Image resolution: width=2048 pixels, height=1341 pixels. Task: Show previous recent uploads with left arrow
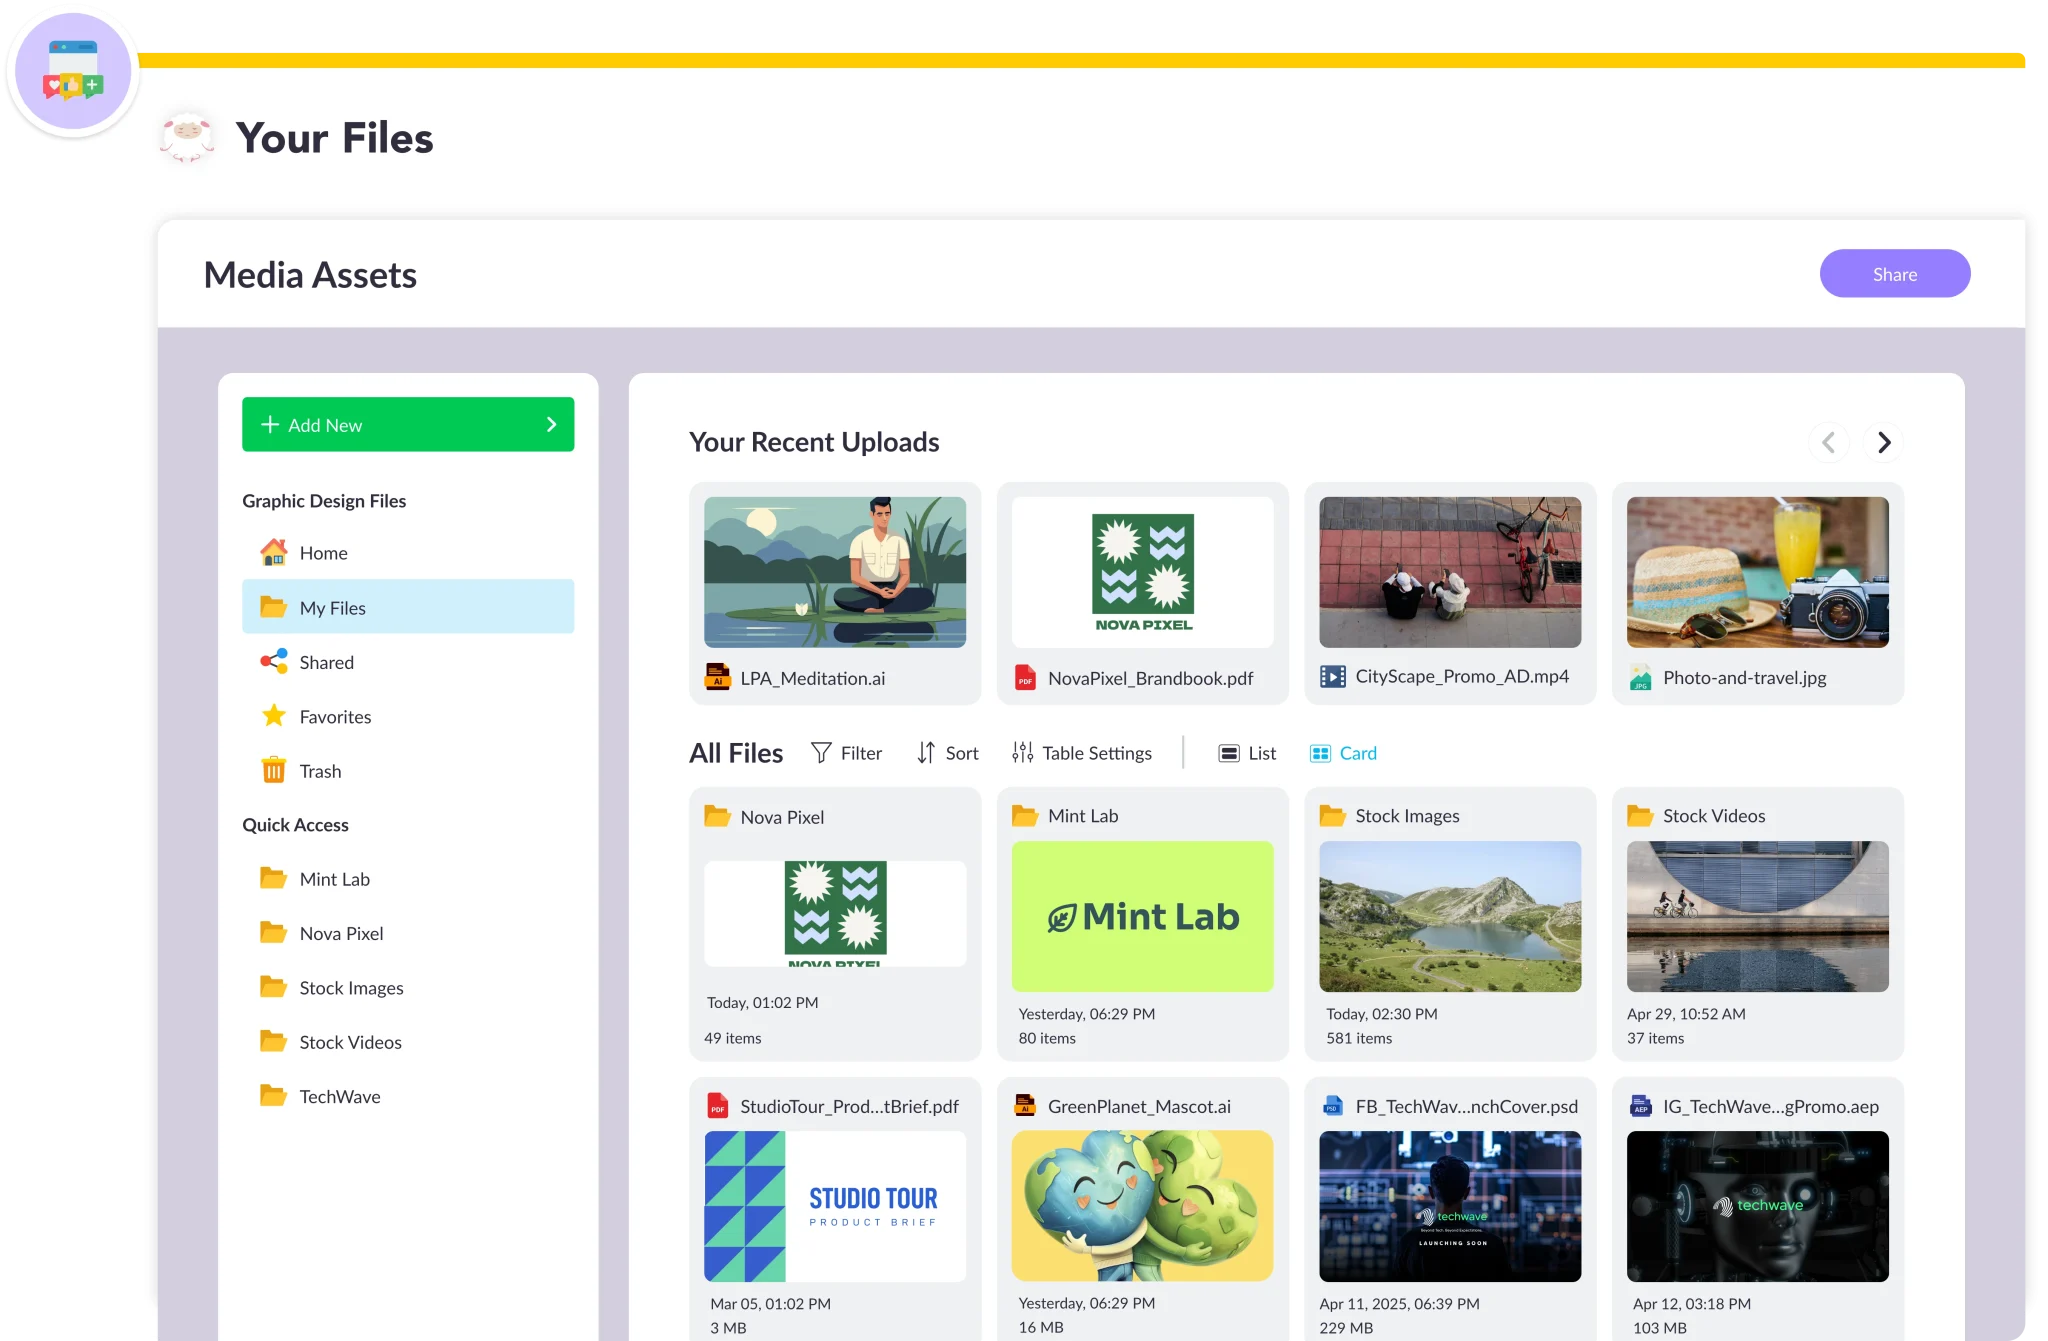pyautogui.click(x=1828, y=442)
